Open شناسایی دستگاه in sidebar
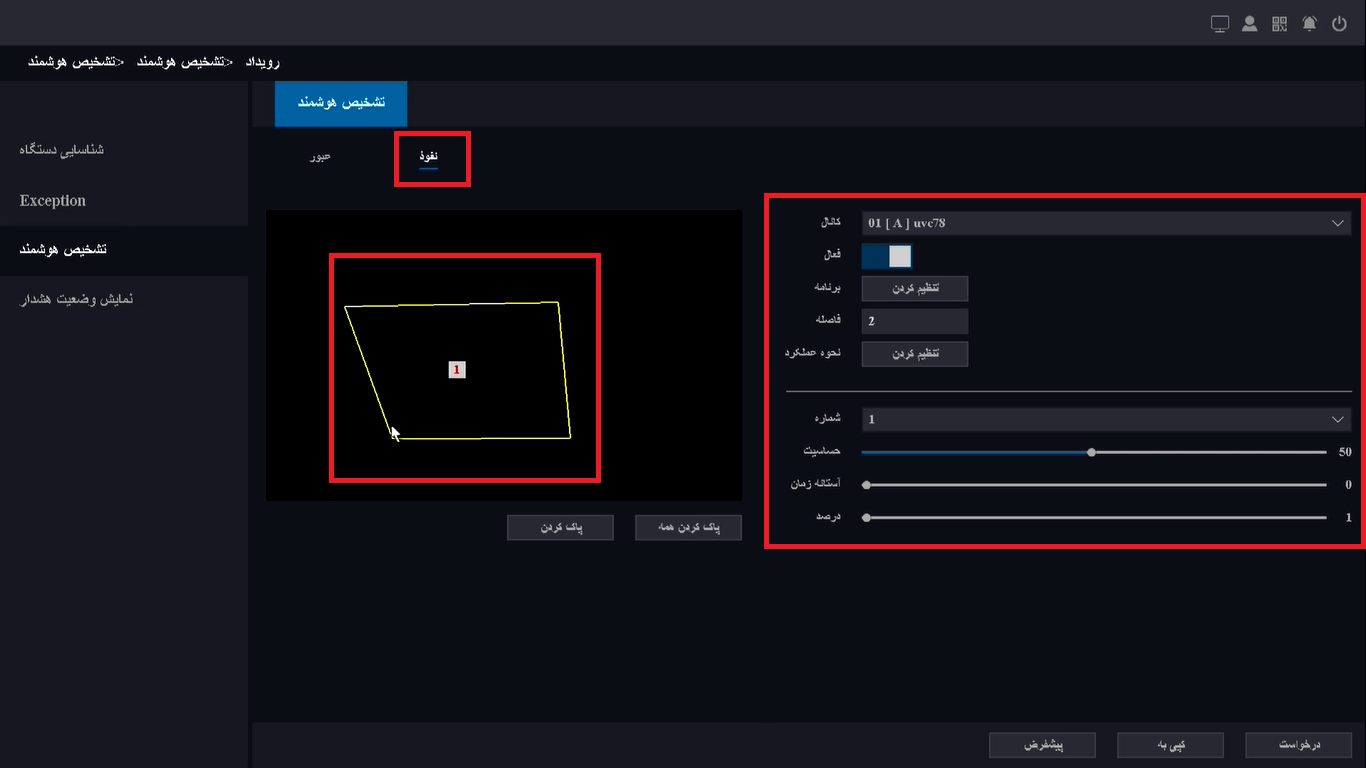The height and width of the screenshot is (768, 1366). 62,150
